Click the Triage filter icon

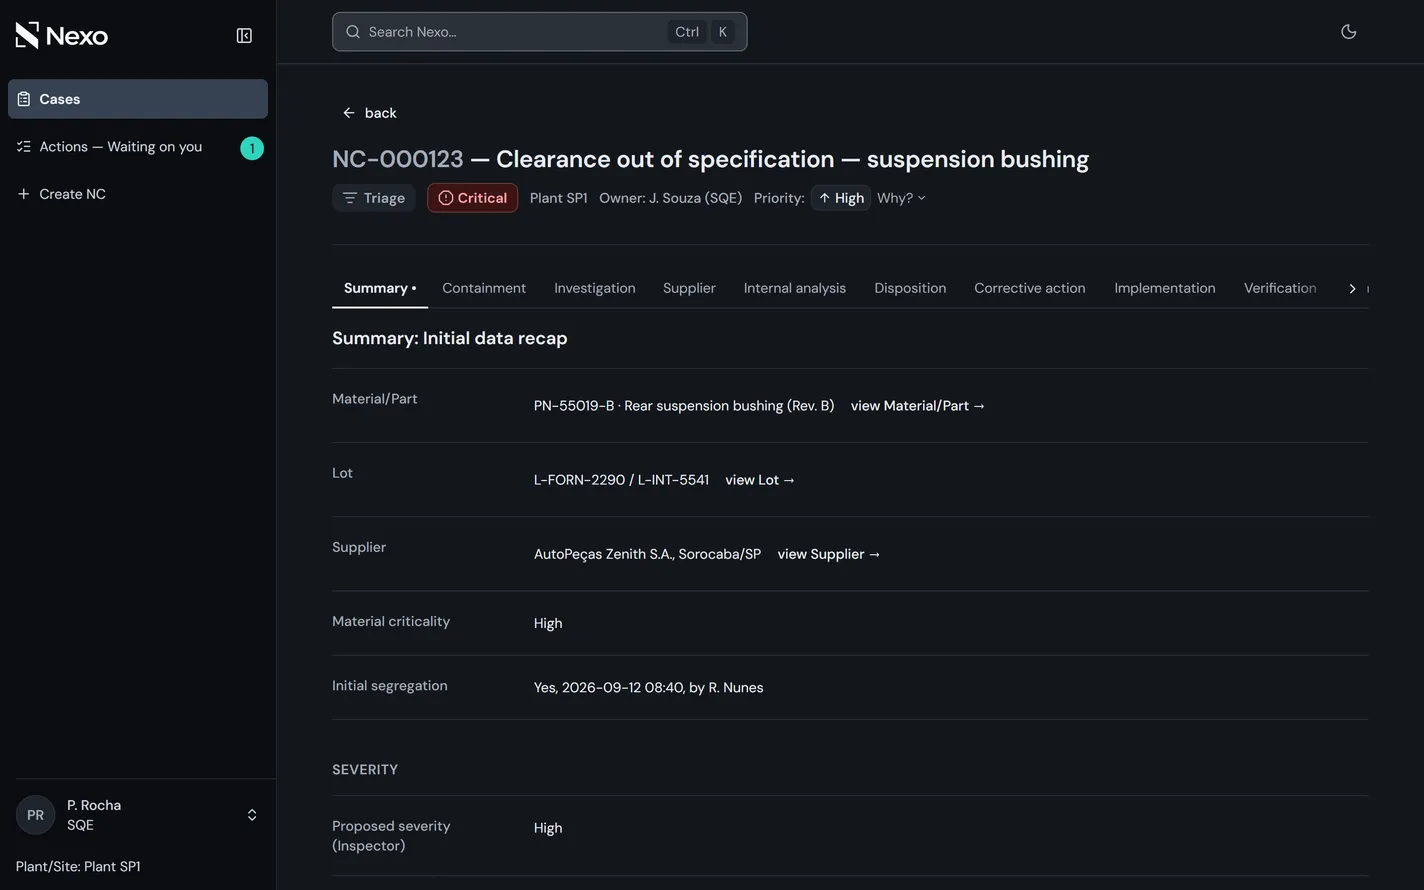(x=350, y=198)
